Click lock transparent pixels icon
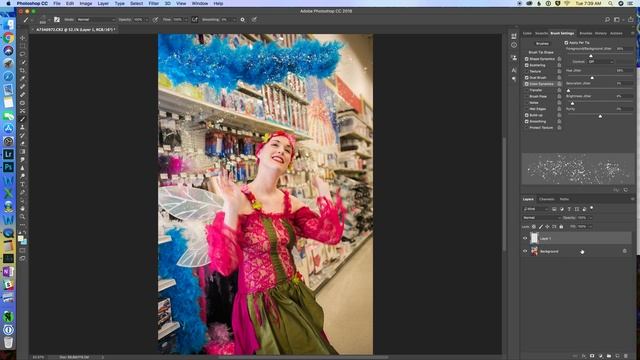 pyautogui.click(x=534, y=227)
